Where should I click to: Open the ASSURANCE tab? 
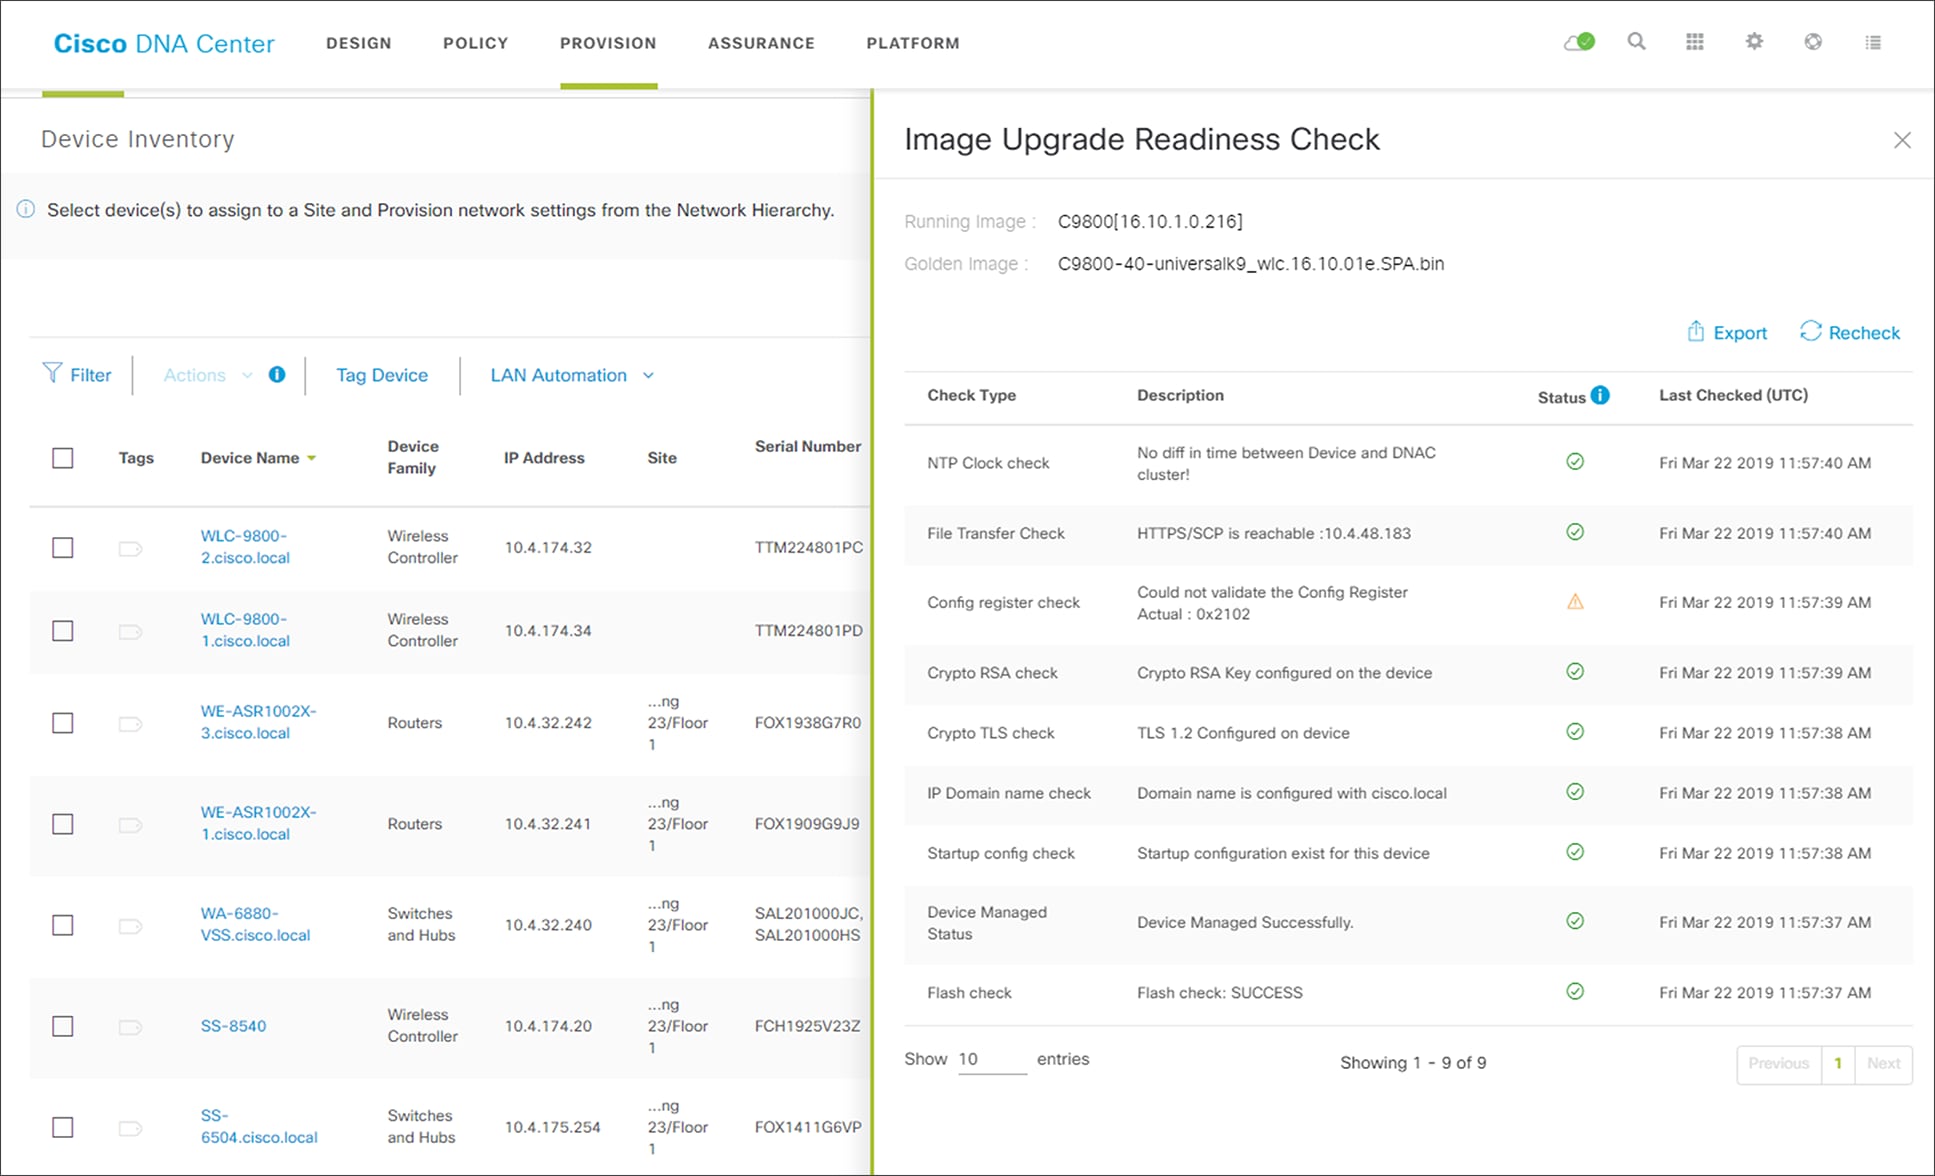point(761,43)
